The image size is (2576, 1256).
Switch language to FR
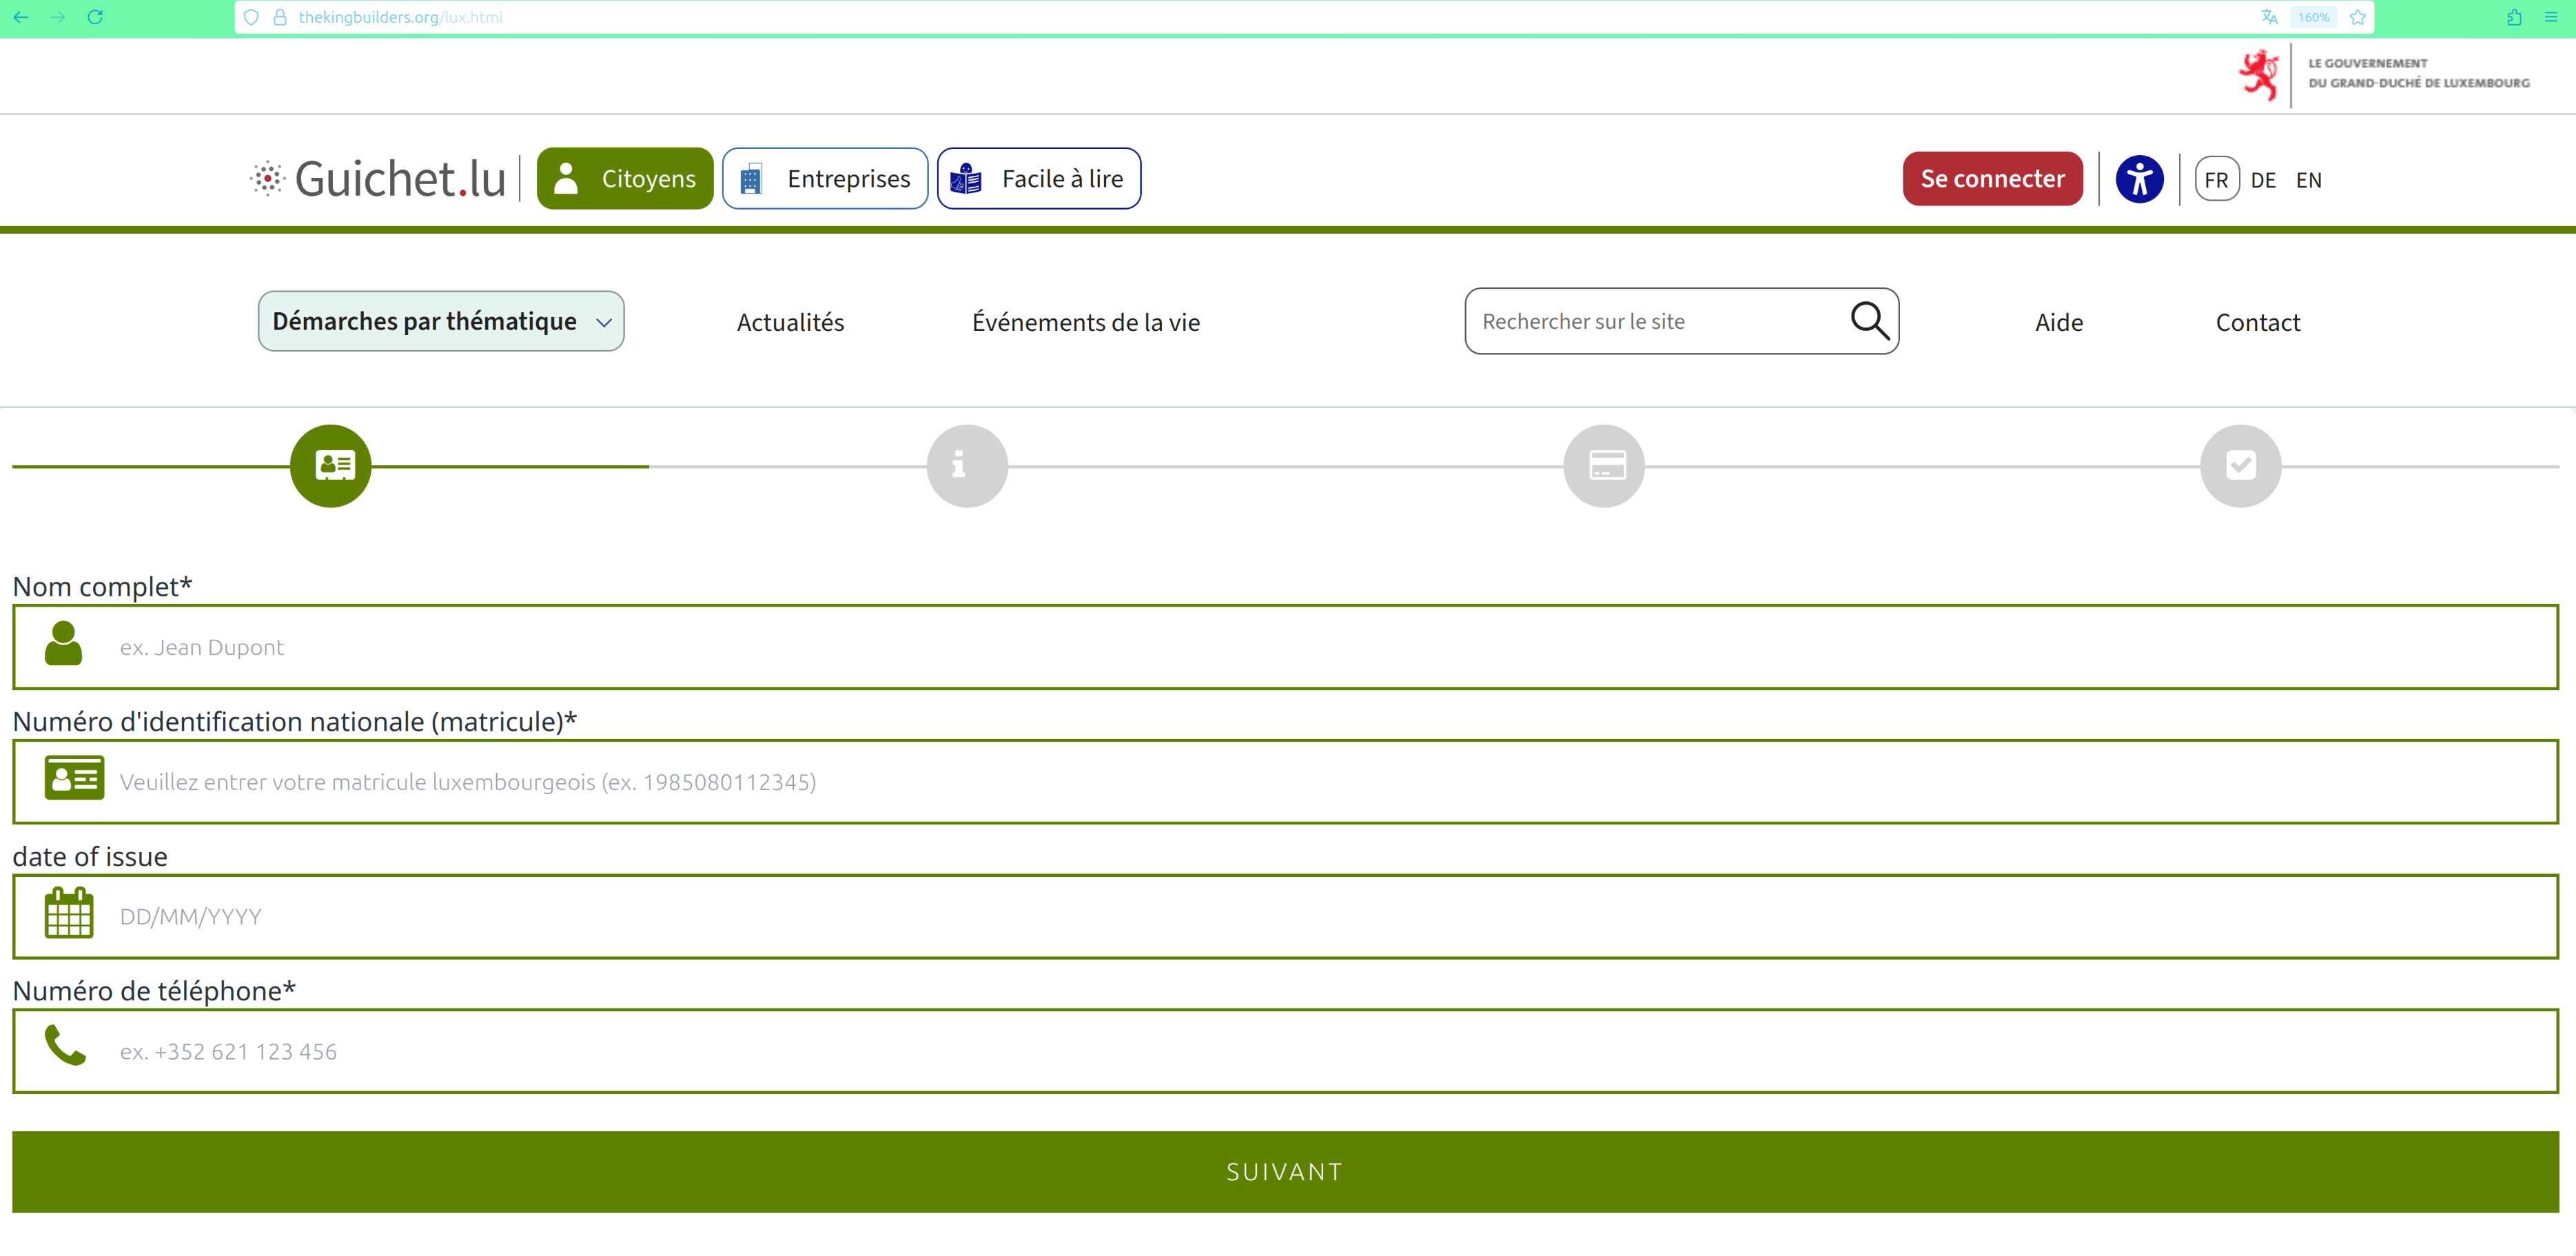point(2216,180)
